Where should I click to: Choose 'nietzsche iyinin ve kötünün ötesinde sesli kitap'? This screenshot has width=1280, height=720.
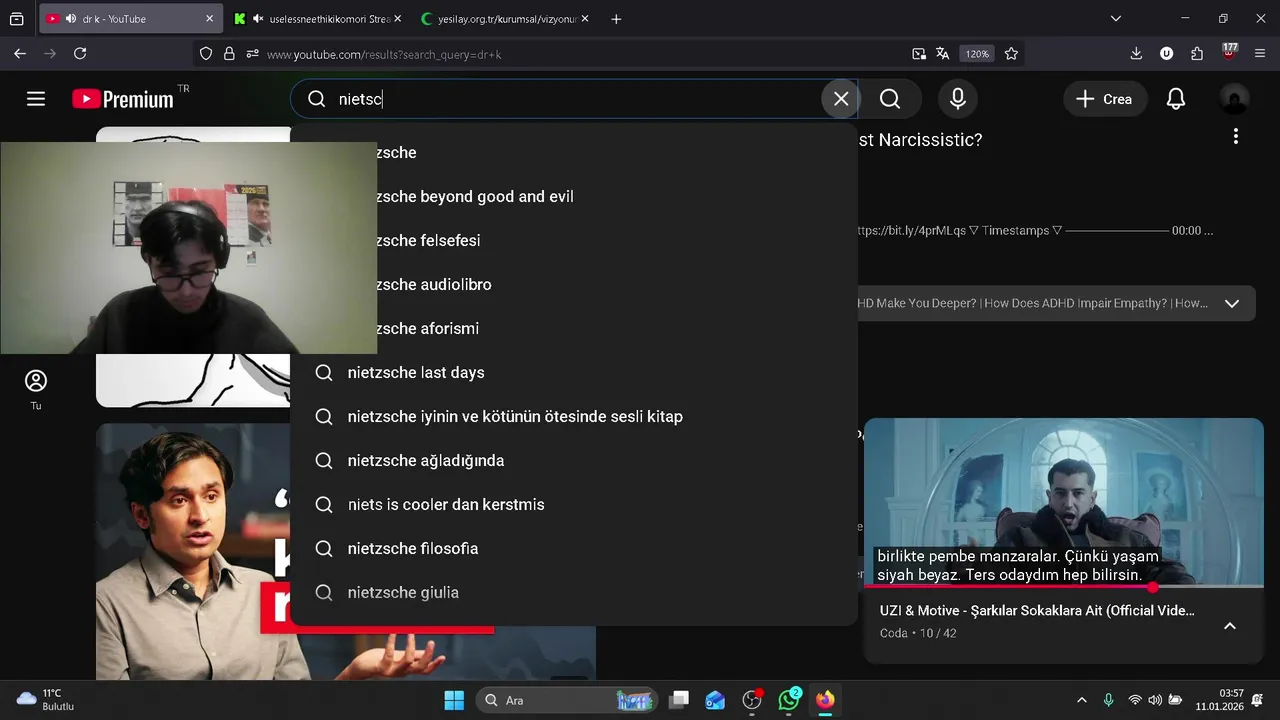click(574, 417)
